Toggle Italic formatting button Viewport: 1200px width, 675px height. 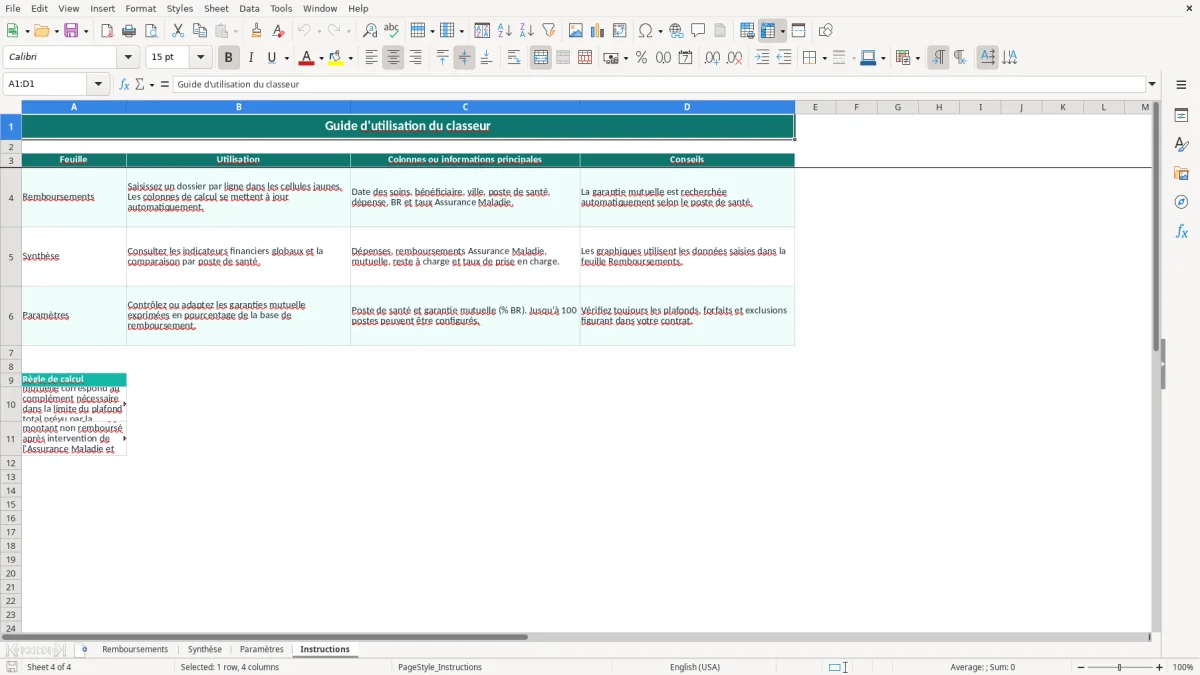point(250,58)
